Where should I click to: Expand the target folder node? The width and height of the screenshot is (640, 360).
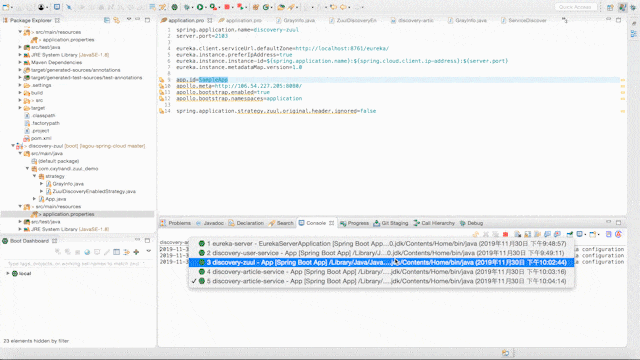(x=20, y=108)
